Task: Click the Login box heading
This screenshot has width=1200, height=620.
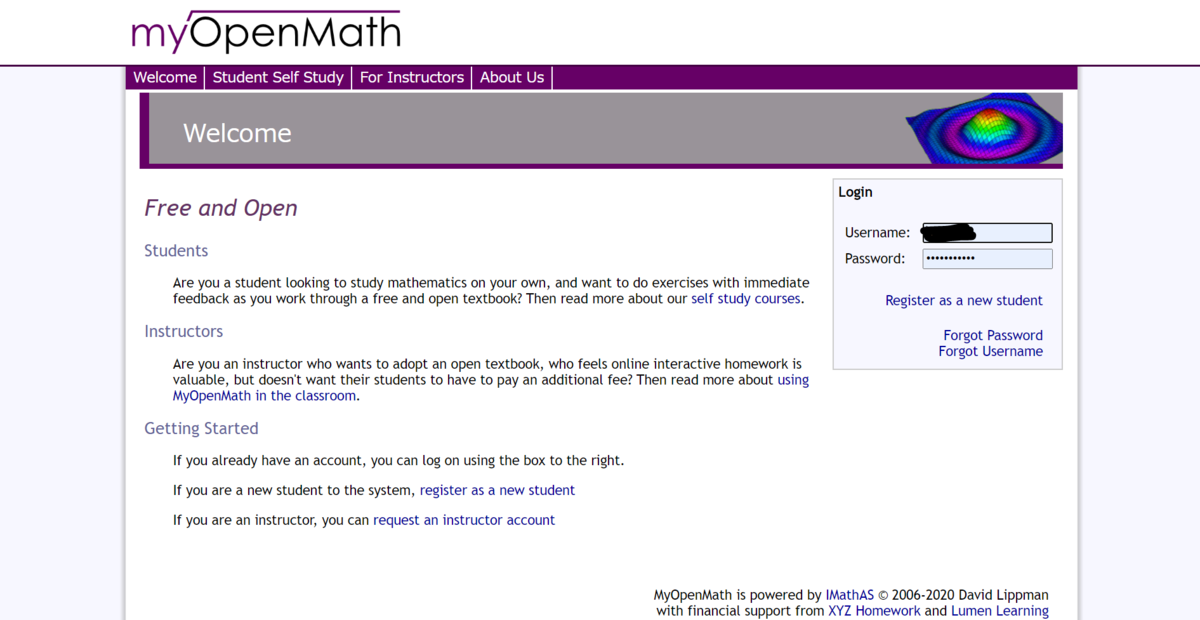Action: coord(855,192)
